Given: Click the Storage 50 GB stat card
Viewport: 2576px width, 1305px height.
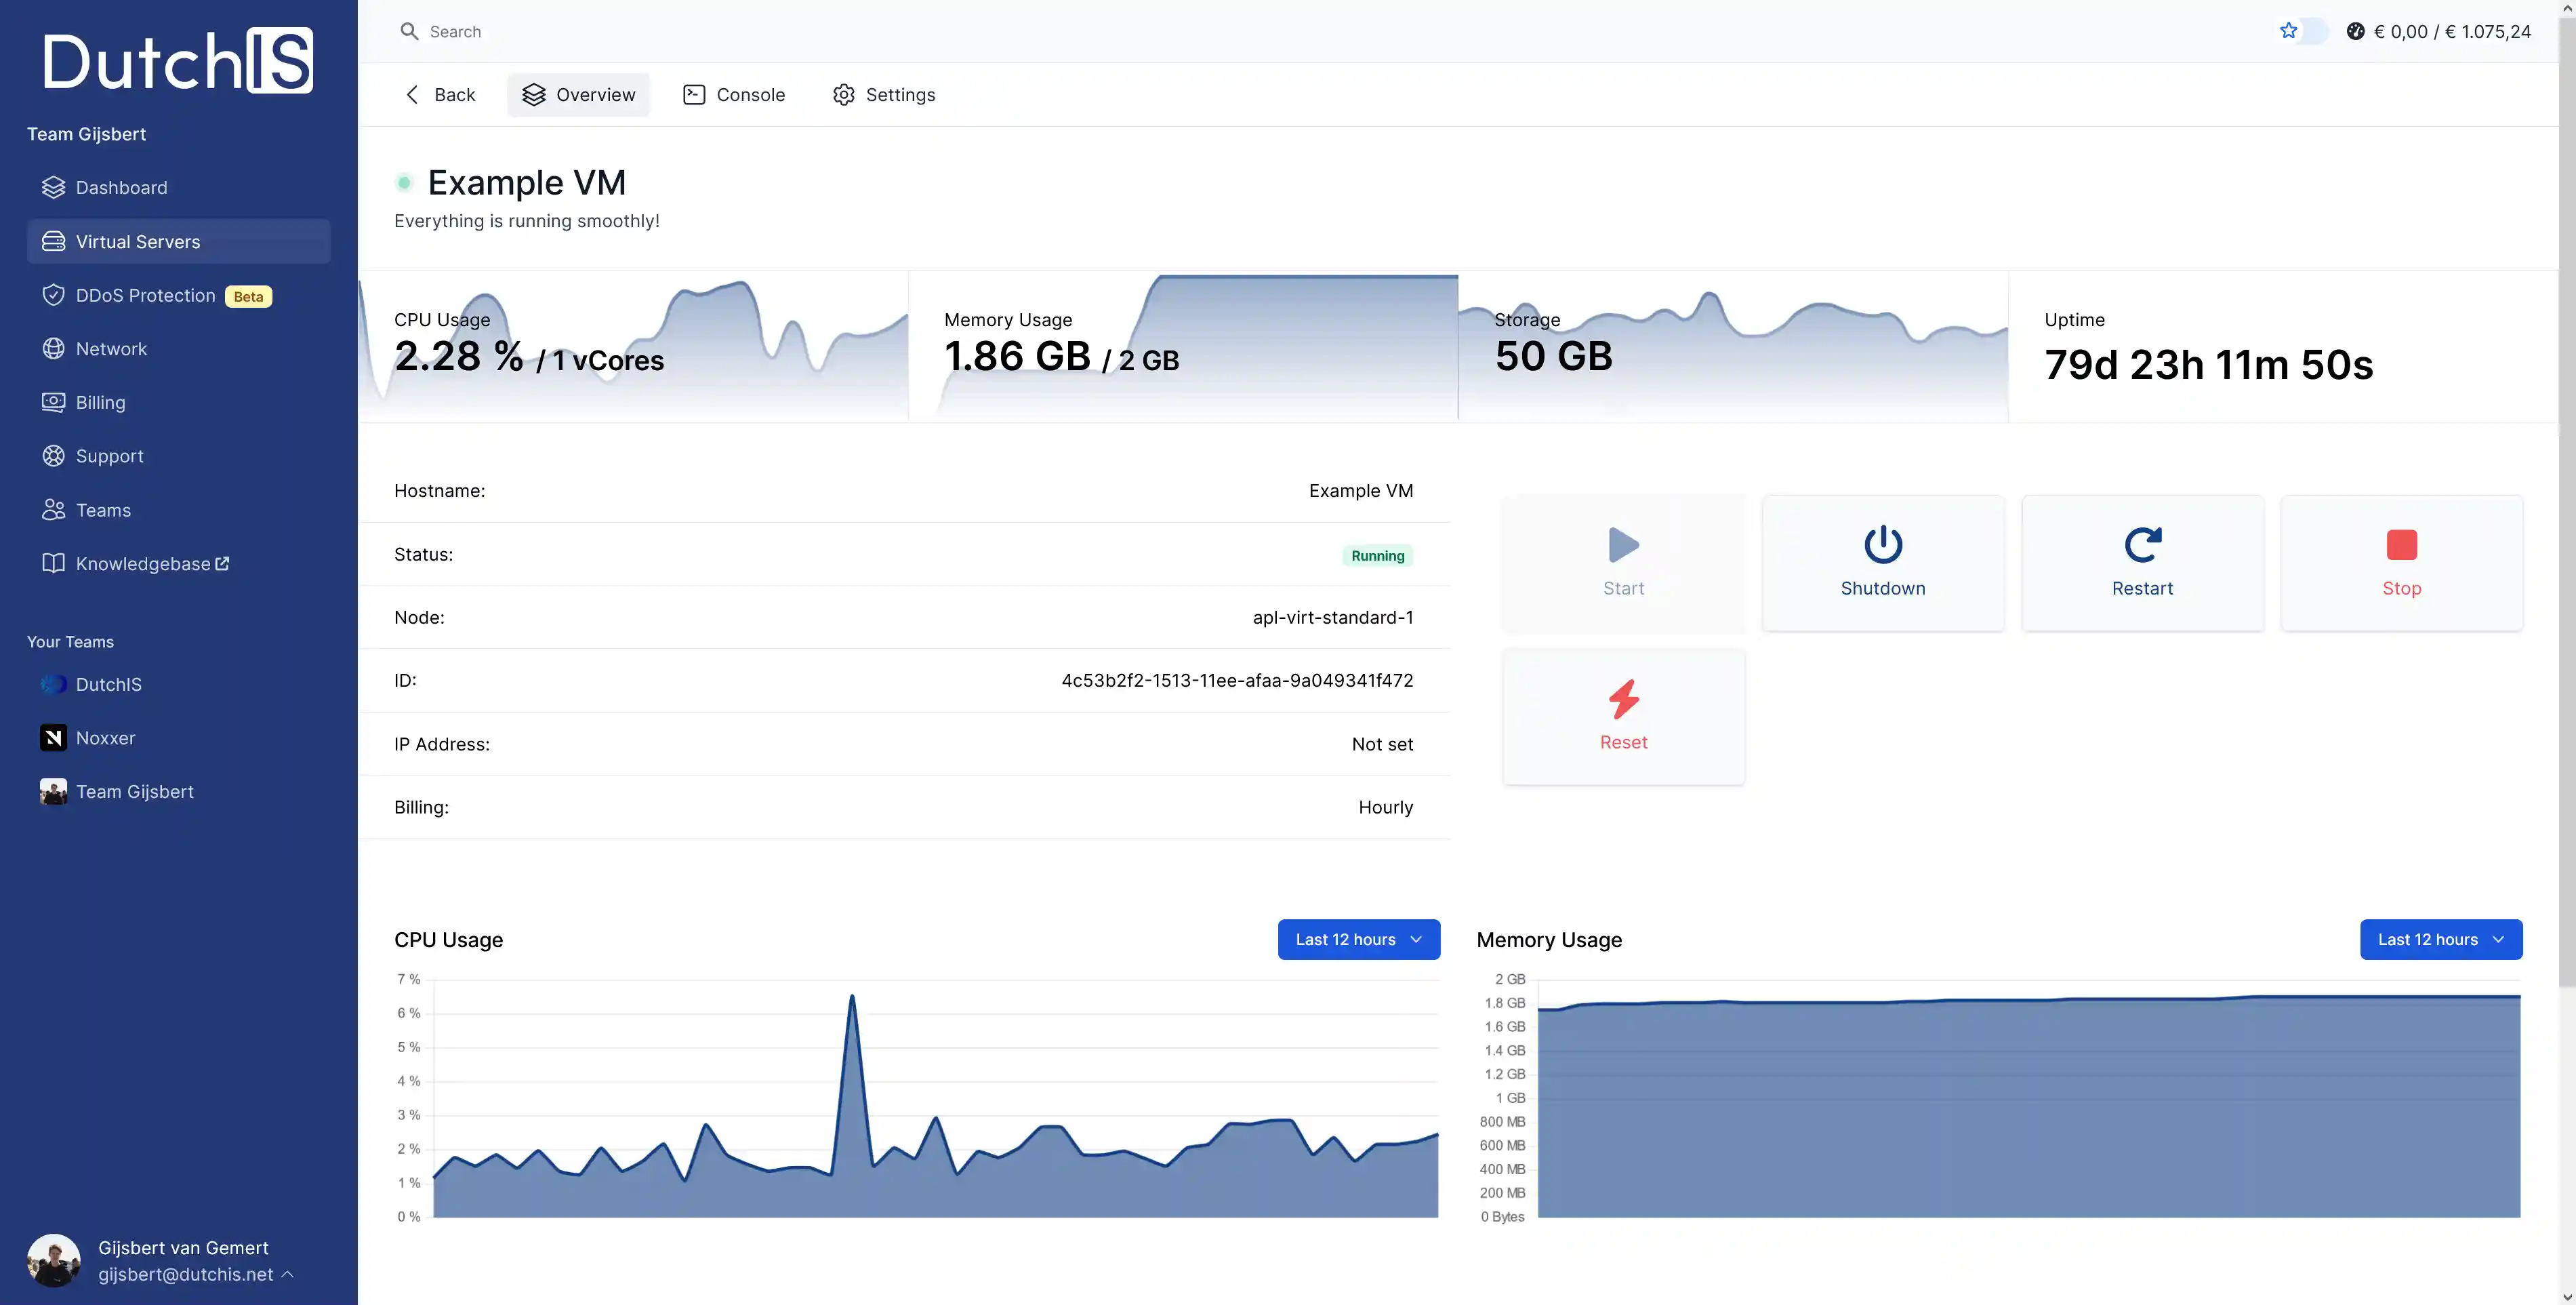Looking at the screenshot, I should 1733,346.
